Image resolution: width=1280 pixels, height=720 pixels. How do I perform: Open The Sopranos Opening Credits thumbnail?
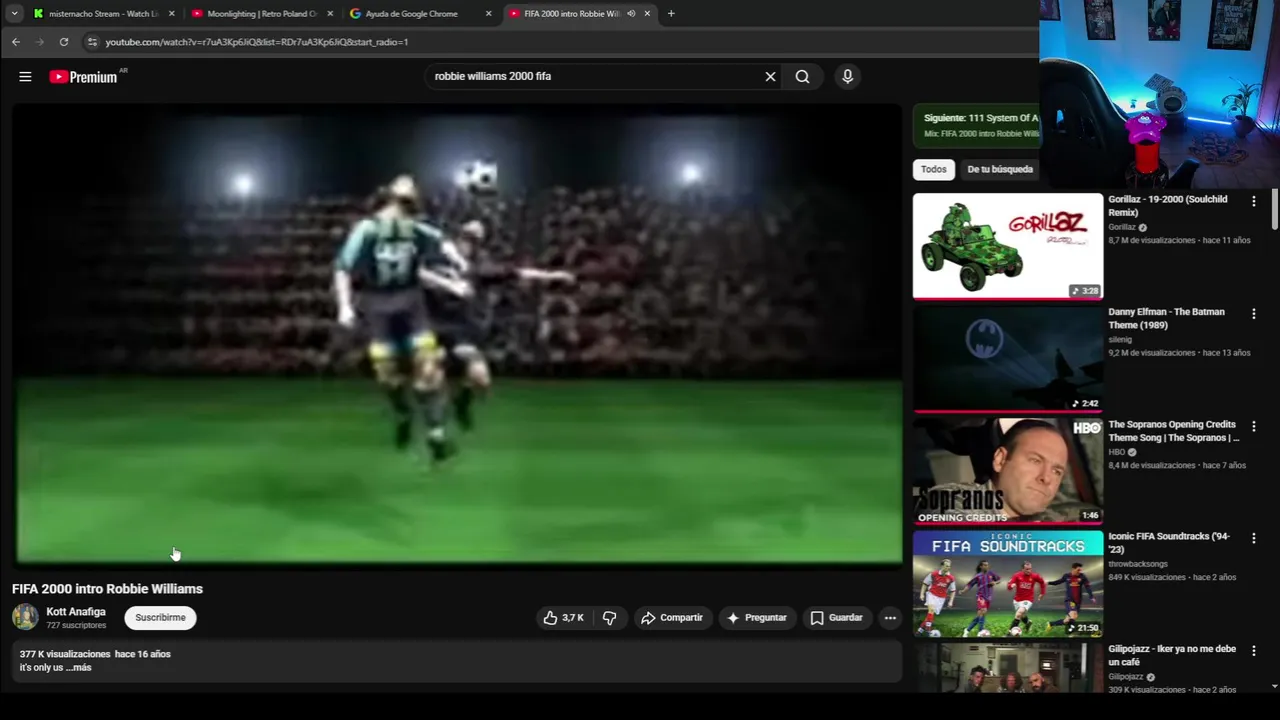[1007, 471]
